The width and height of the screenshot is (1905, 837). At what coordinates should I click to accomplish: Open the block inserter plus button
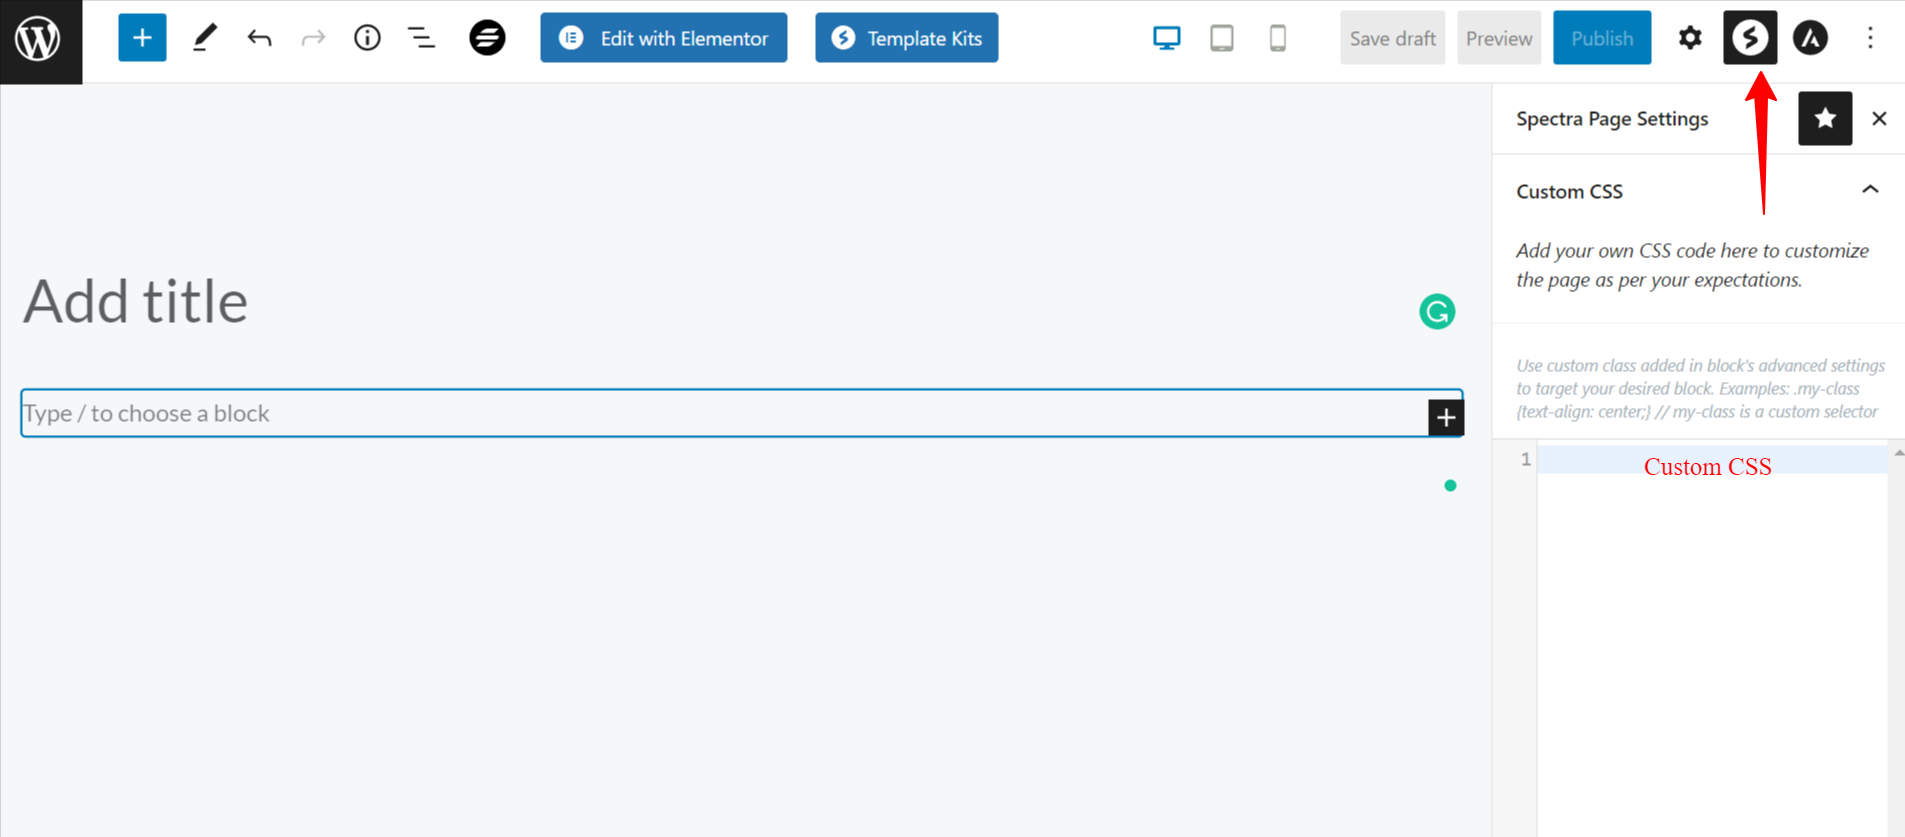142,38
